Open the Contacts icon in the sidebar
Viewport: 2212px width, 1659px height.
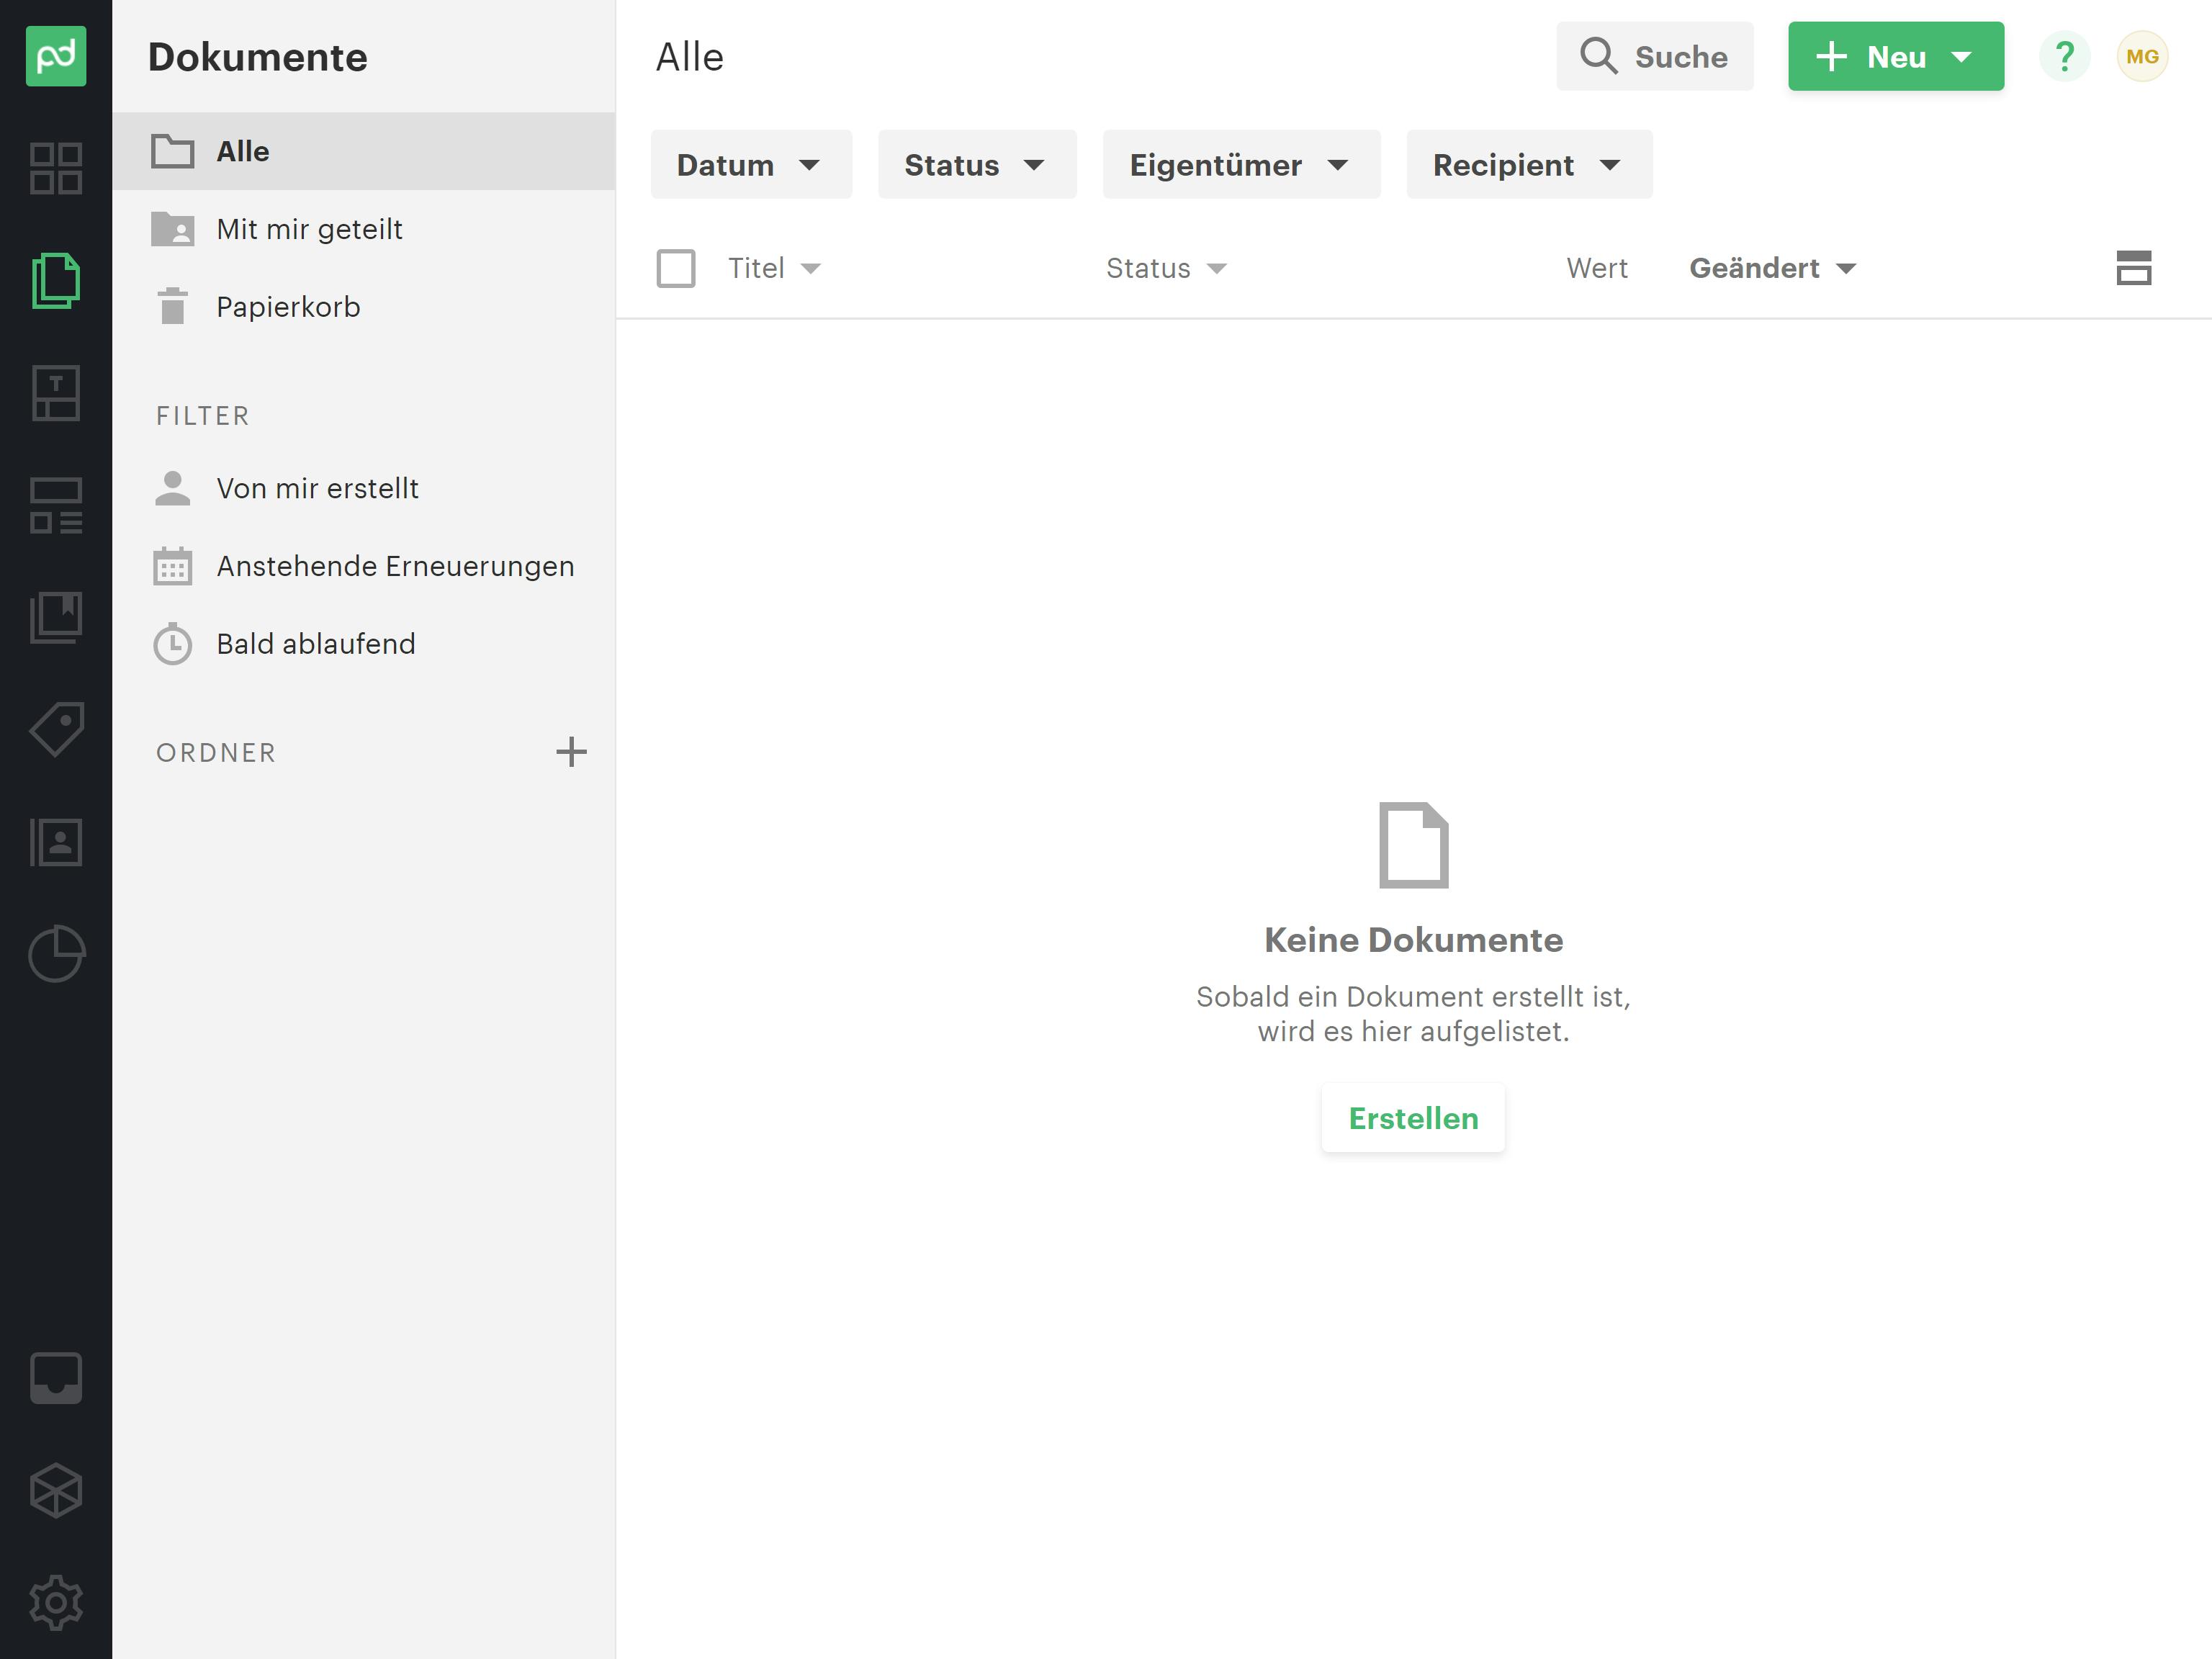coord(55,842)
